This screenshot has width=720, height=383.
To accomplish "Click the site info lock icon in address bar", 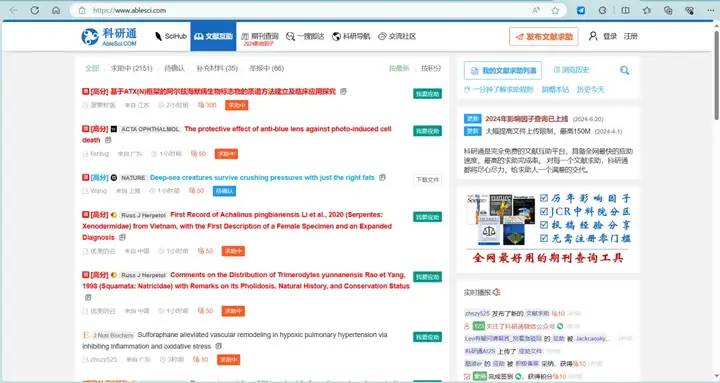I will 82,10.
